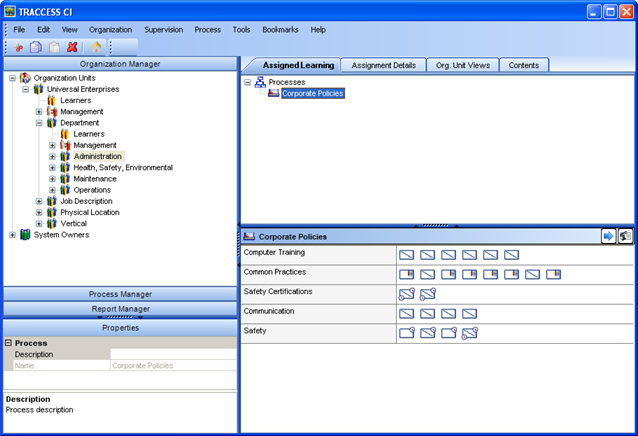
Task: Click the horizontal splitter grip above Corporate Policies
Action: coord(435,225)
